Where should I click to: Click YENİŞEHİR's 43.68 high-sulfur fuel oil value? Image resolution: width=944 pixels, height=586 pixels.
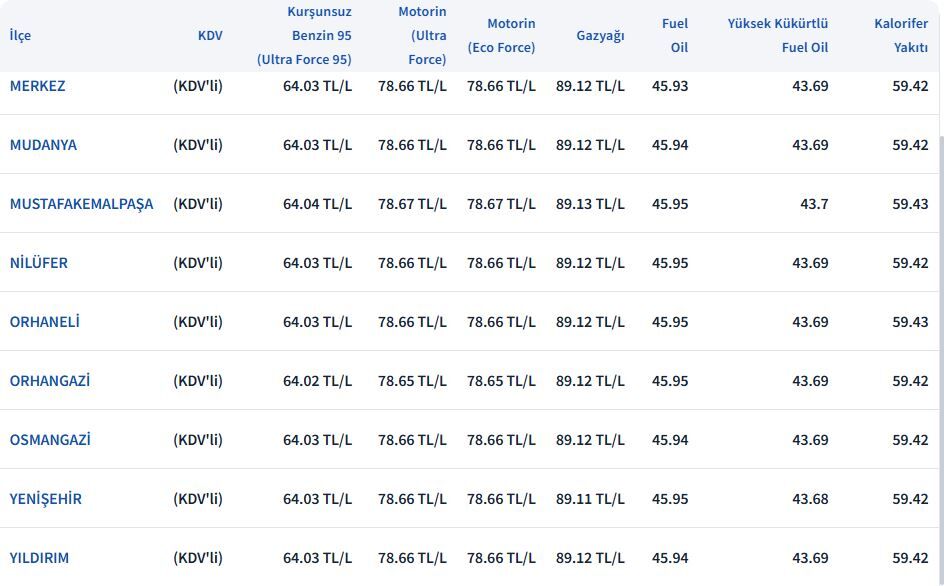(810, 499)
